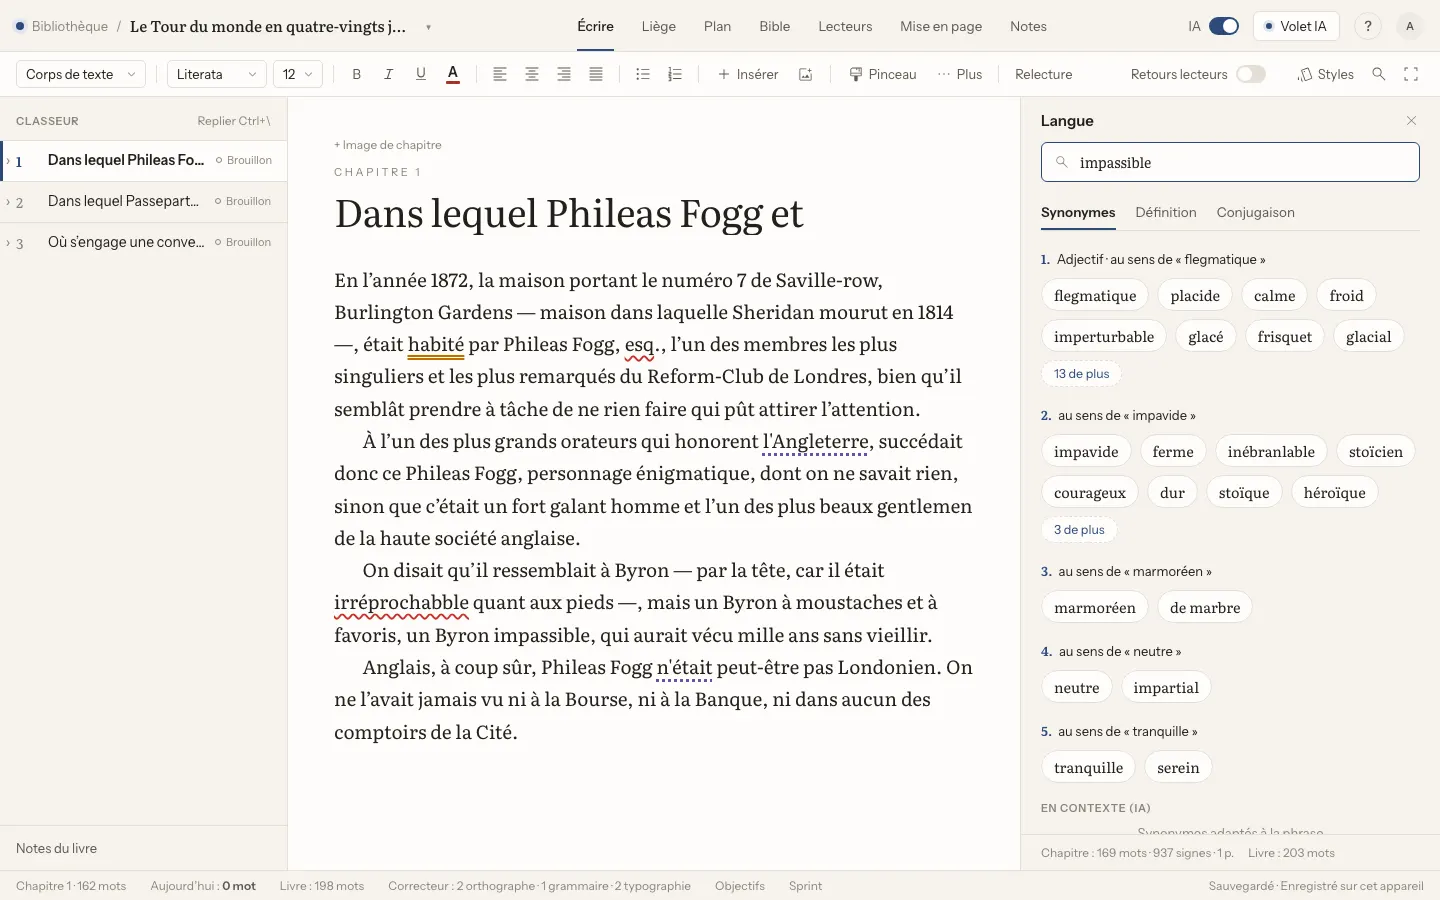Click the Langue search field
Image resolution: width=1440 pixels, height=900 pixels.
click(x=1230, y=162)
